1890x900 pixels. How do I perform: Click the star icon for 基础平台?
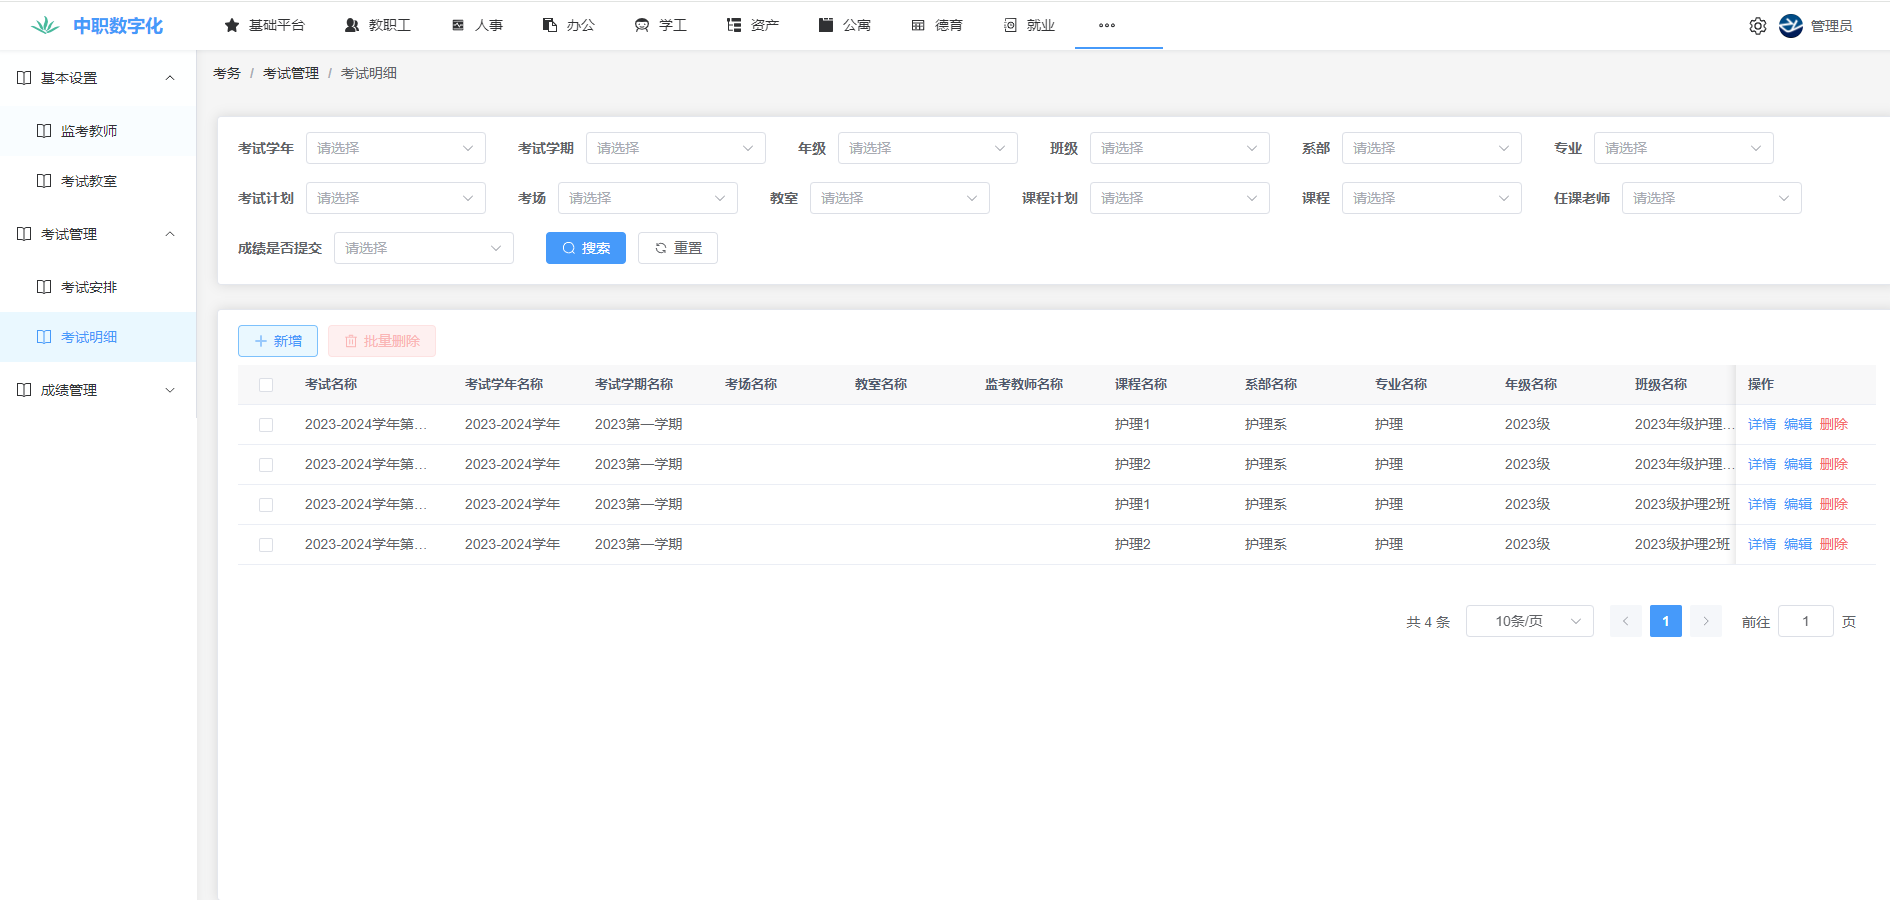coord(232,25)
